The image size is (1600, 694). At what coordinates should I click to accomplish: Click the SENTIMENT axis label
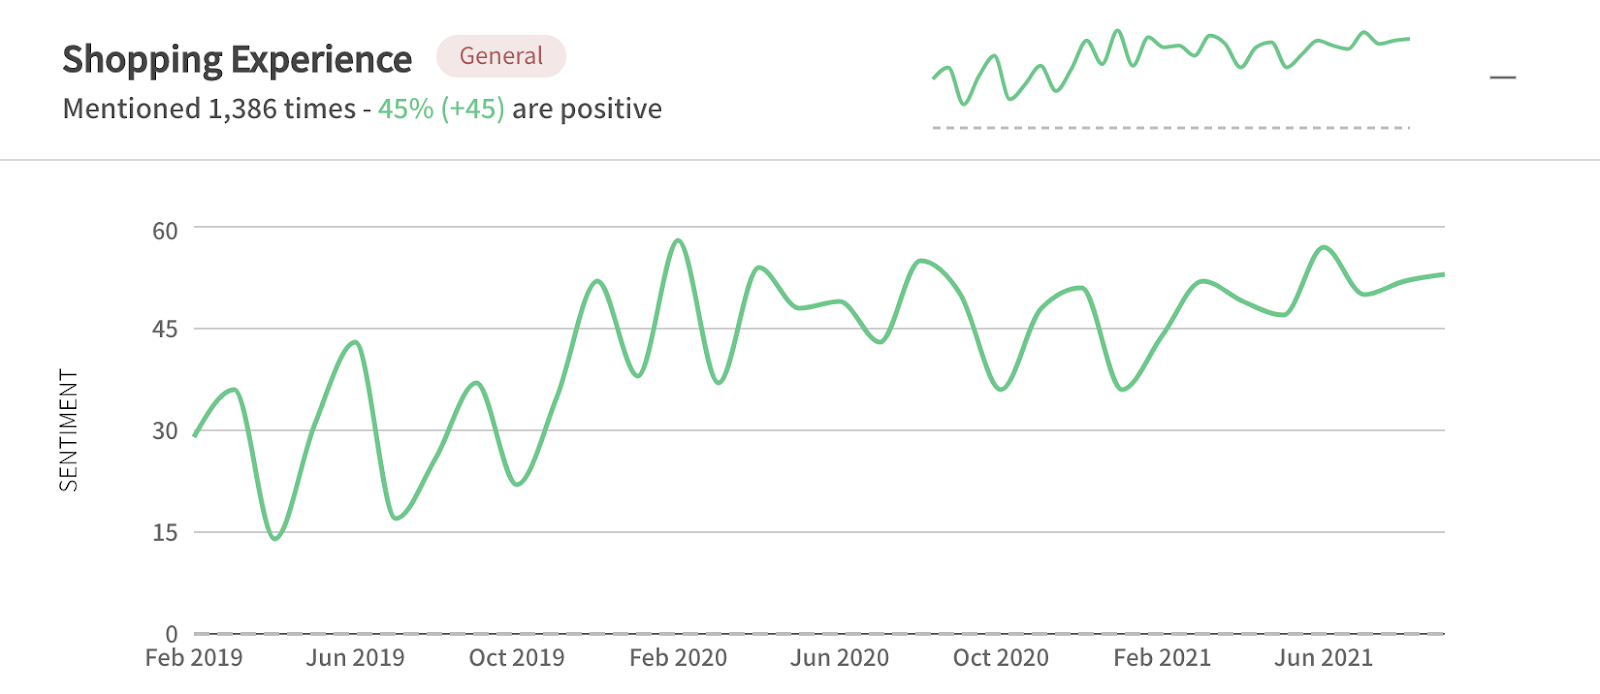pos(67,430)
